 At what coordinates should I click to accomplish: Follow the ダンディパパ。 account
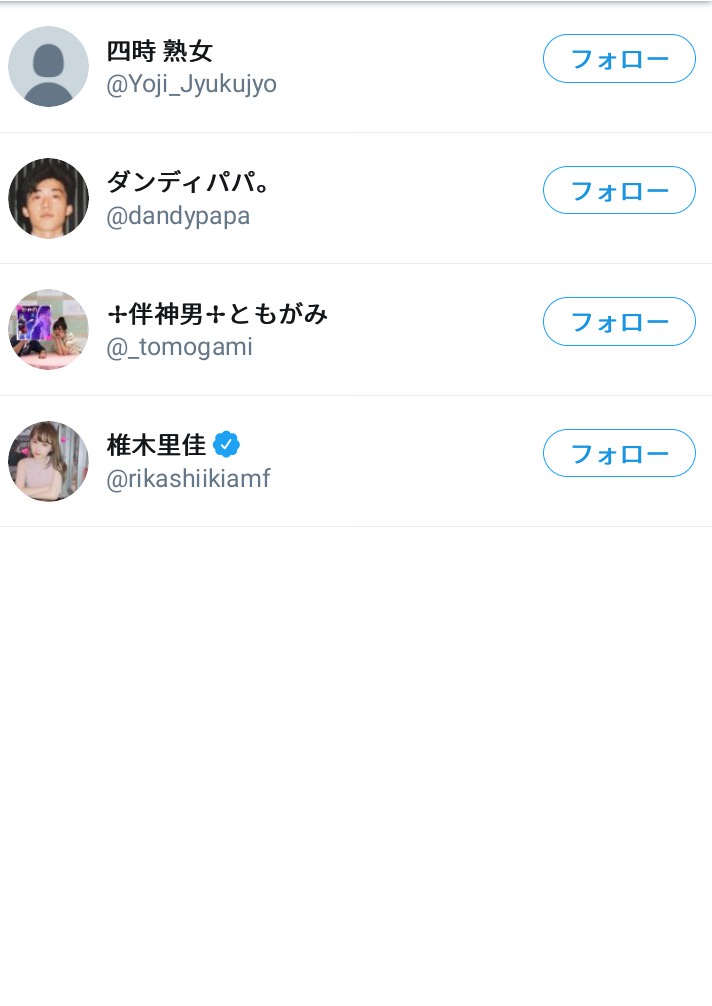click(619, 191)
